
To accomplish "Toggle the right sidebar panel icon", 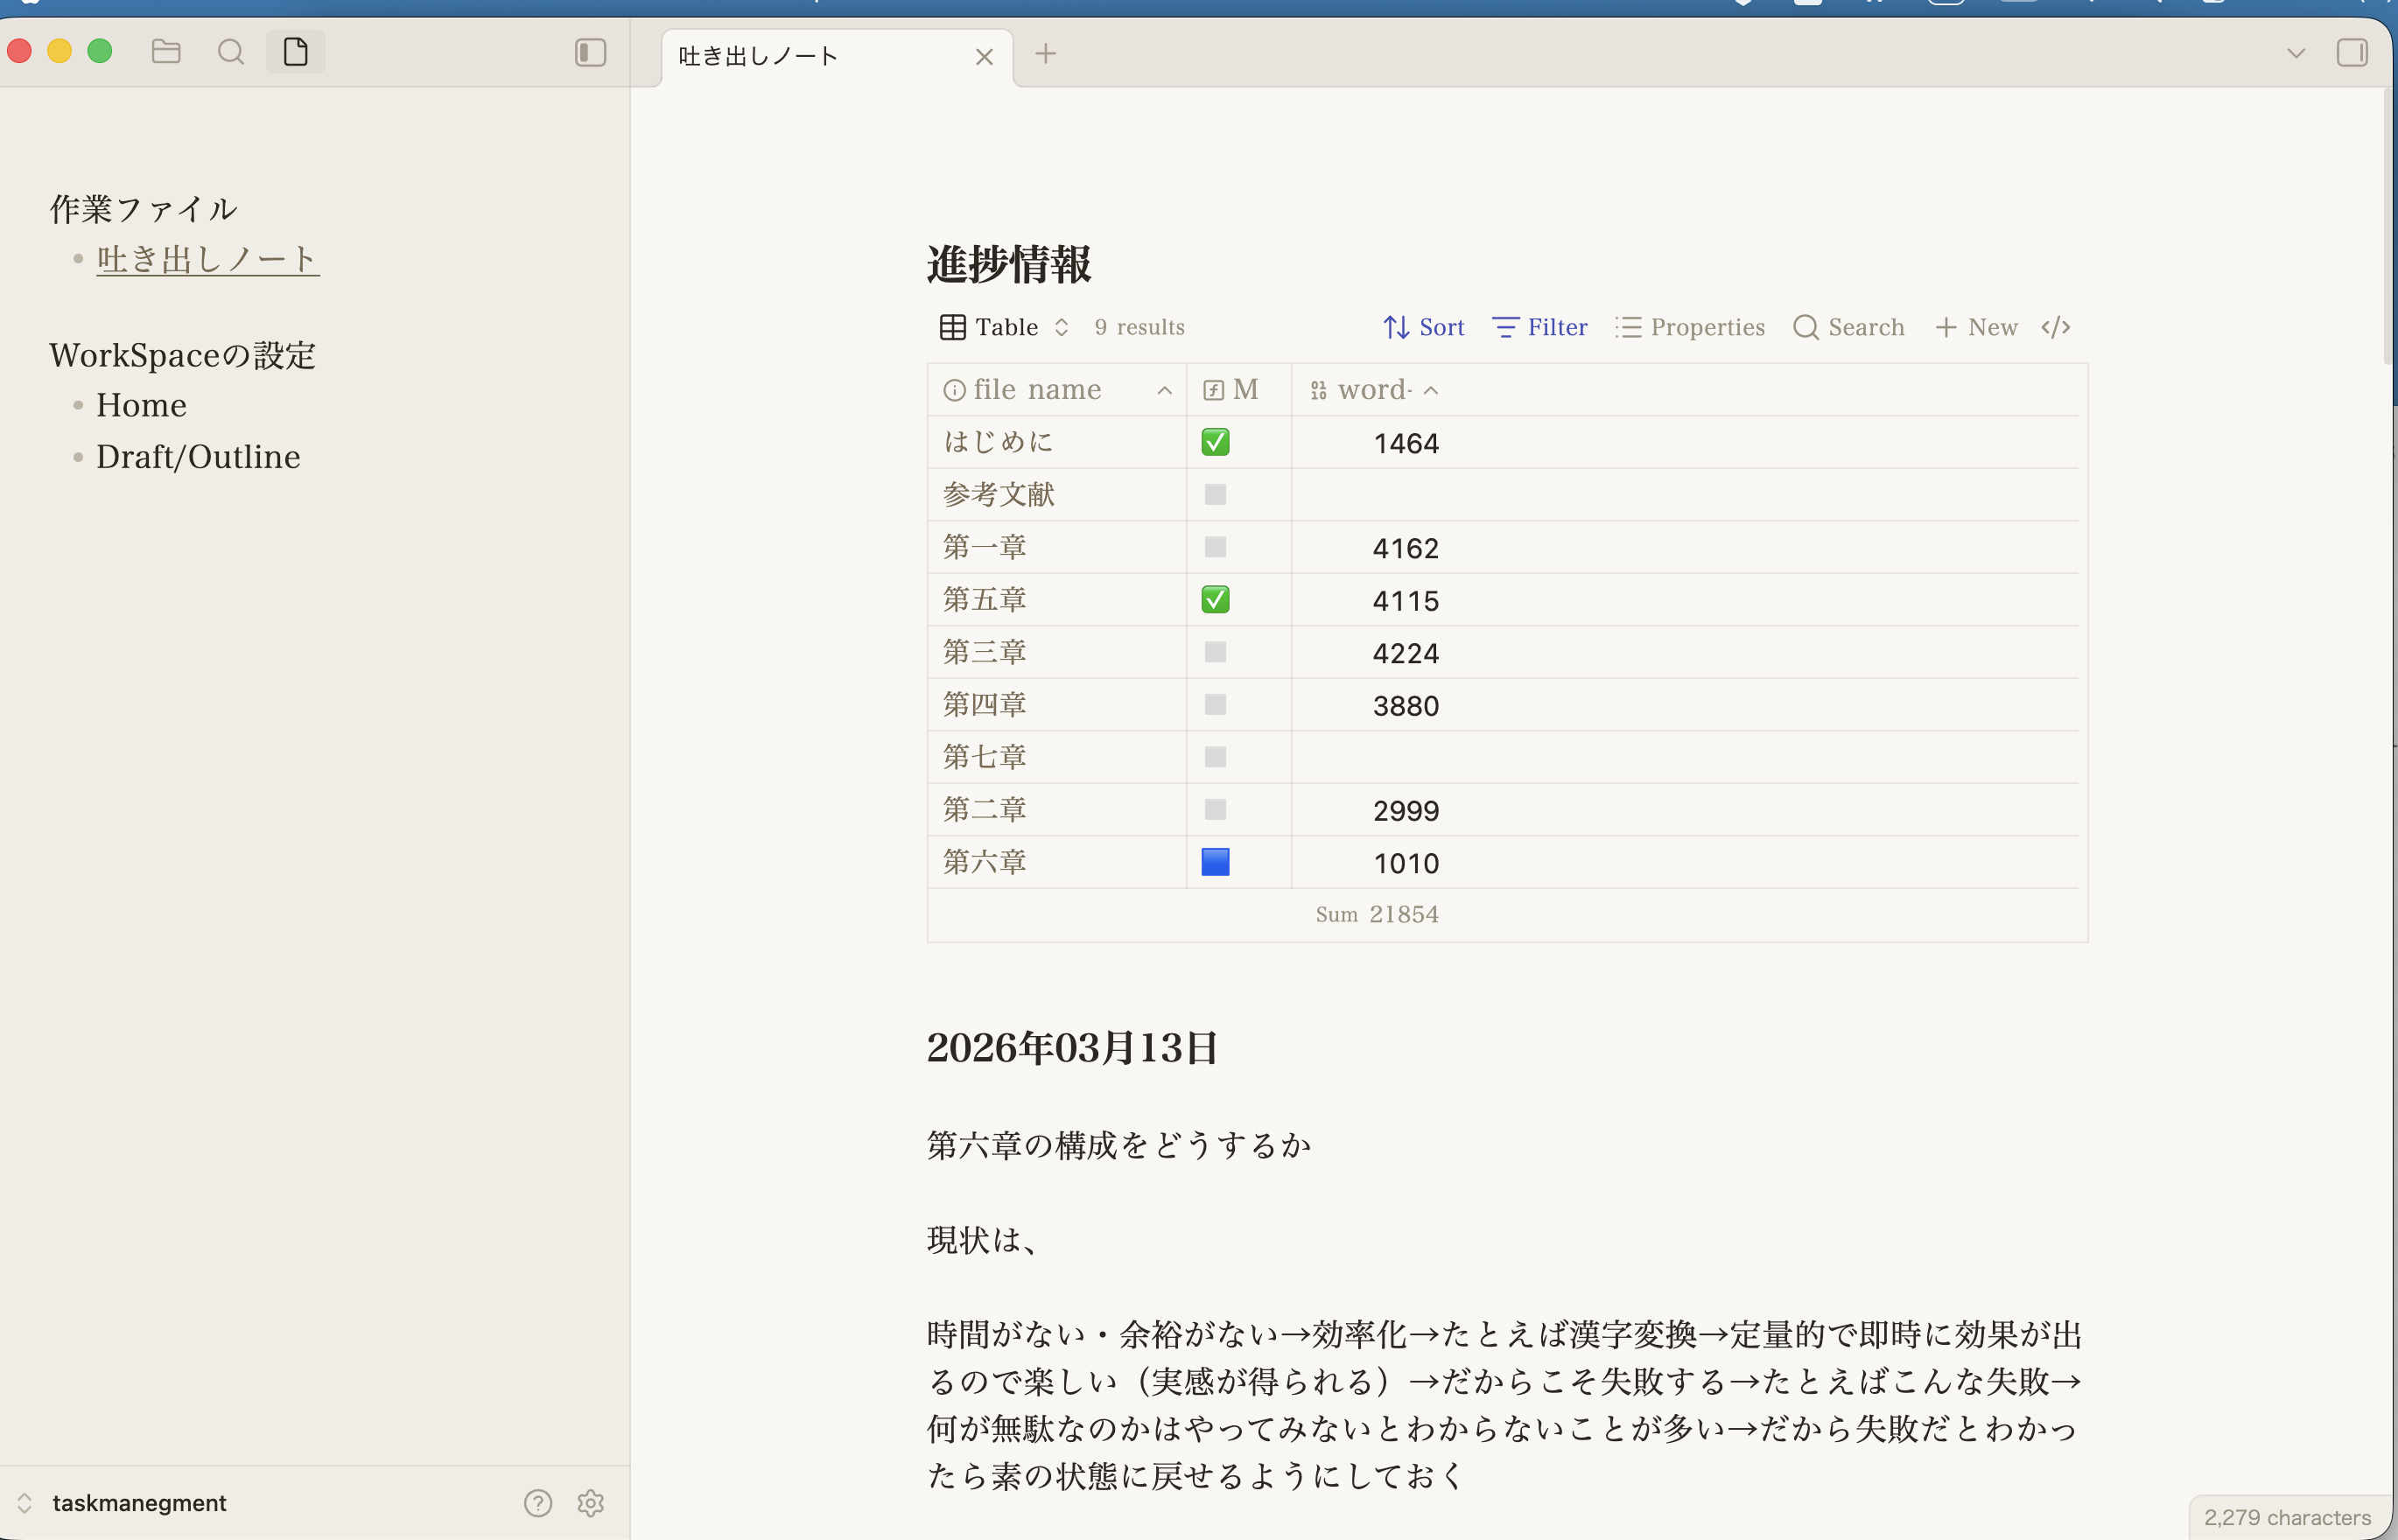I will pyautogui.click(x=2352, y=52).
